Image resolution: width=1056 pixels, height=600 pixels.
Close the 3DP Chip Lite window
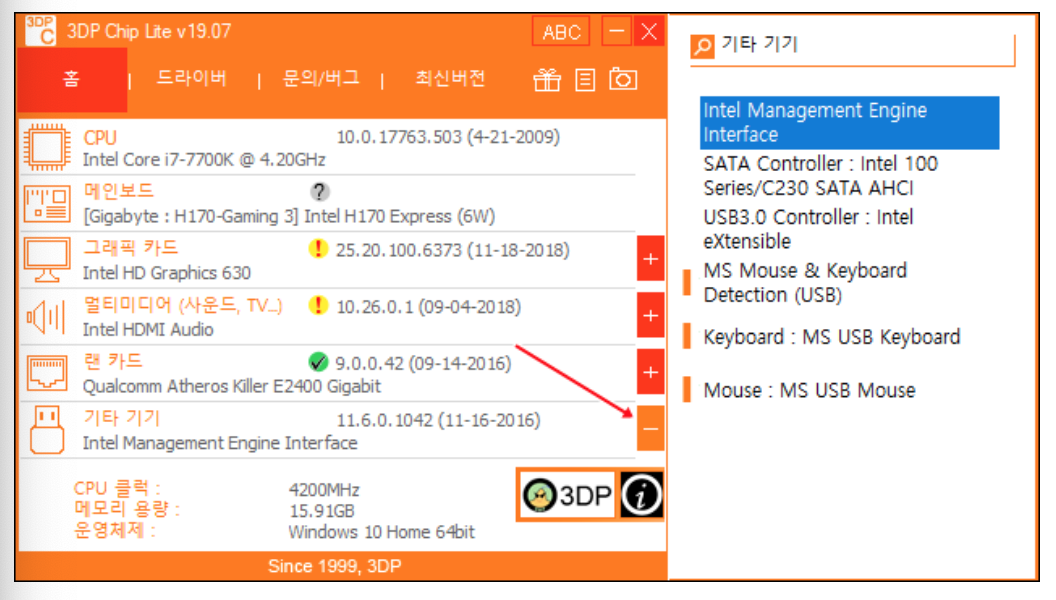[x=649, y=31]
